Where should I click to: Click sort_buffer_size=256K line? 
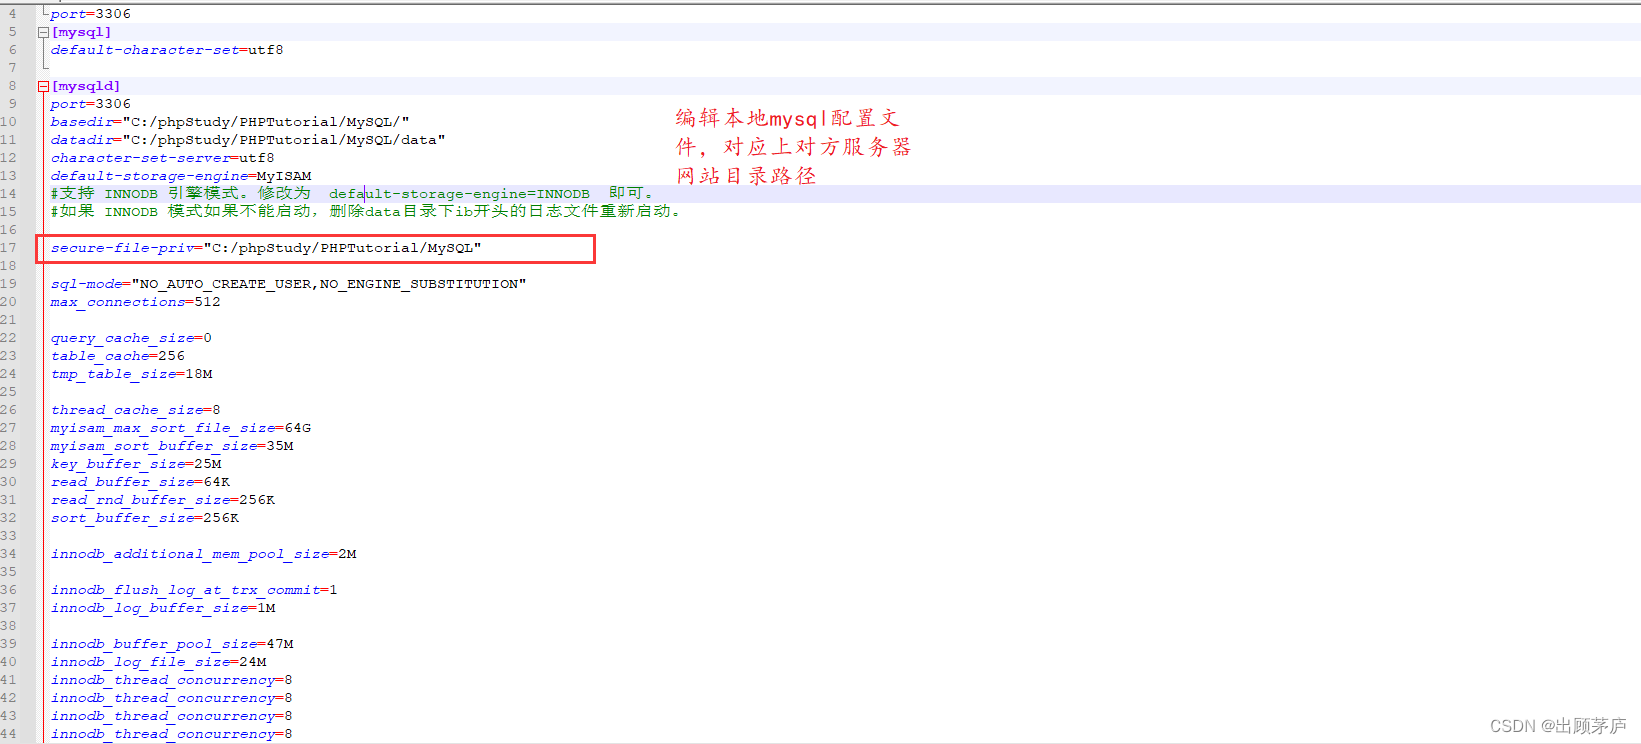click(x=145, y=518)
